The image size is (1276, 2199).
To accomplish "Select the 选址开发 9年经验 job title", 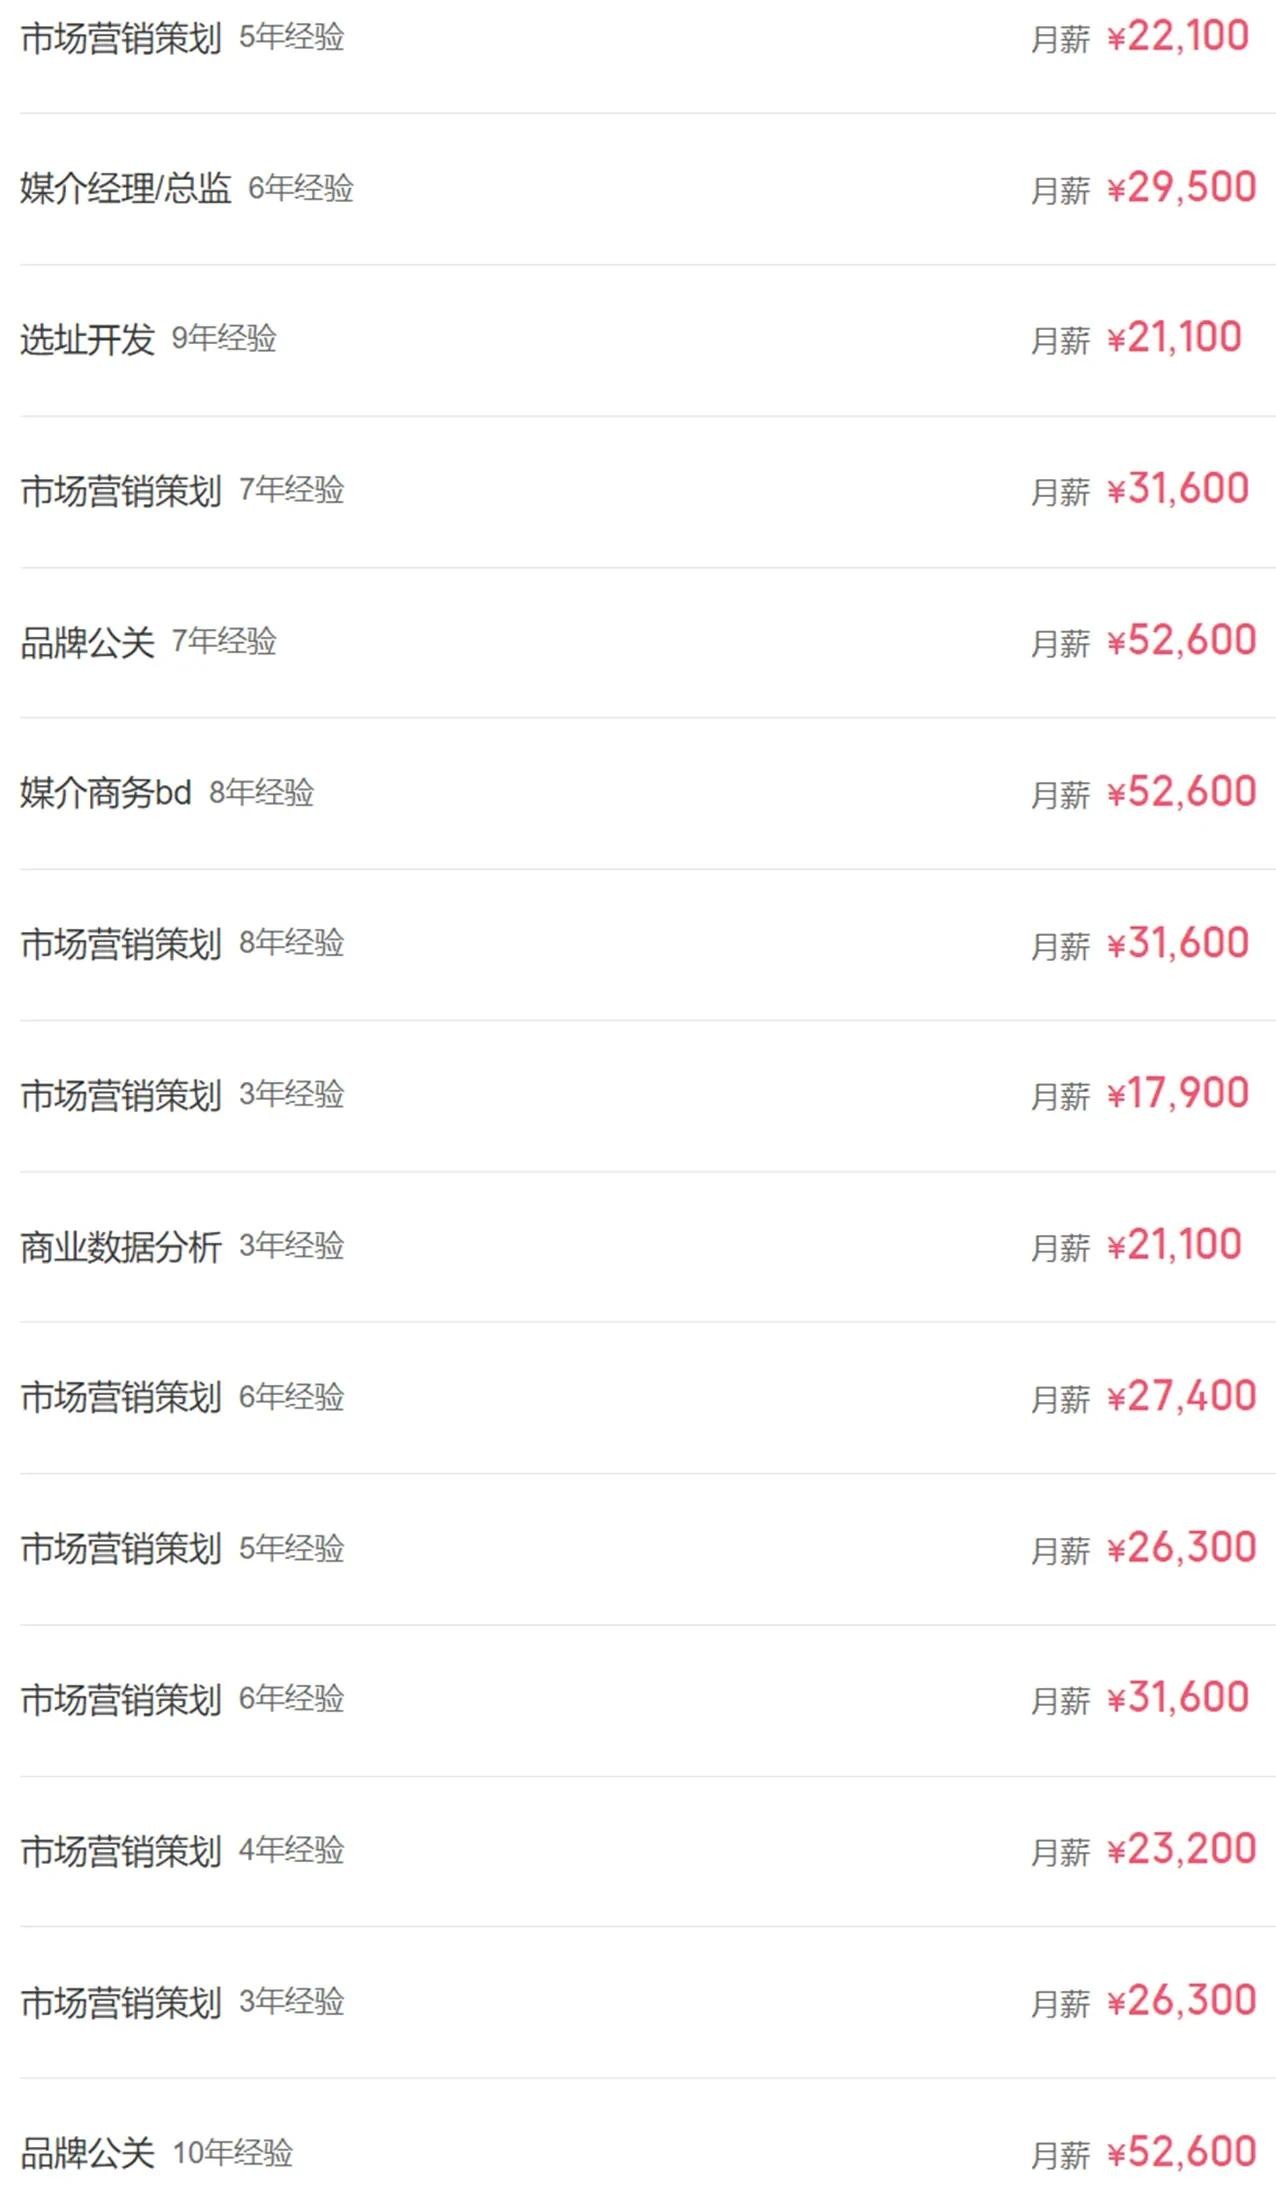I will pyautogui.click(x=88, y=339).
